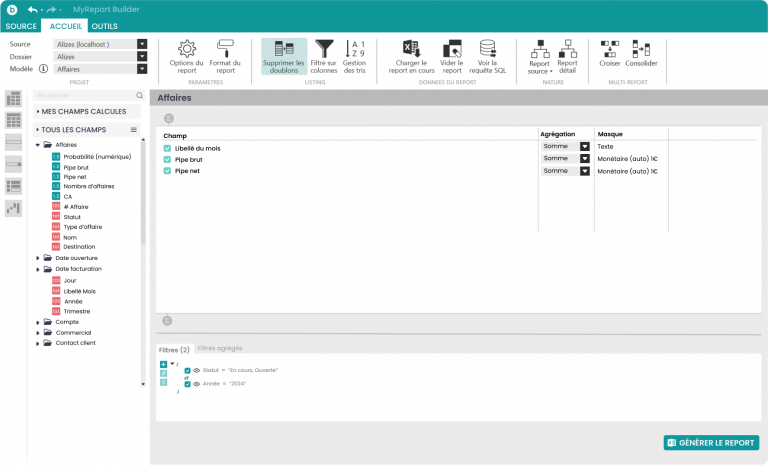
Task: Open the Filtres agrégés tab
Action: (x=219, y=348)
